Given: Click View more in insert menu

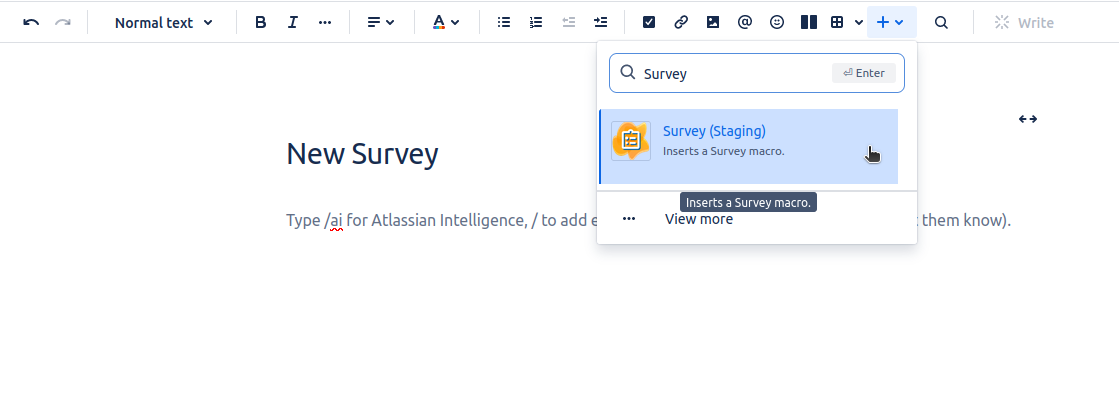Looking at the screenshot, I should coord(698,219).
